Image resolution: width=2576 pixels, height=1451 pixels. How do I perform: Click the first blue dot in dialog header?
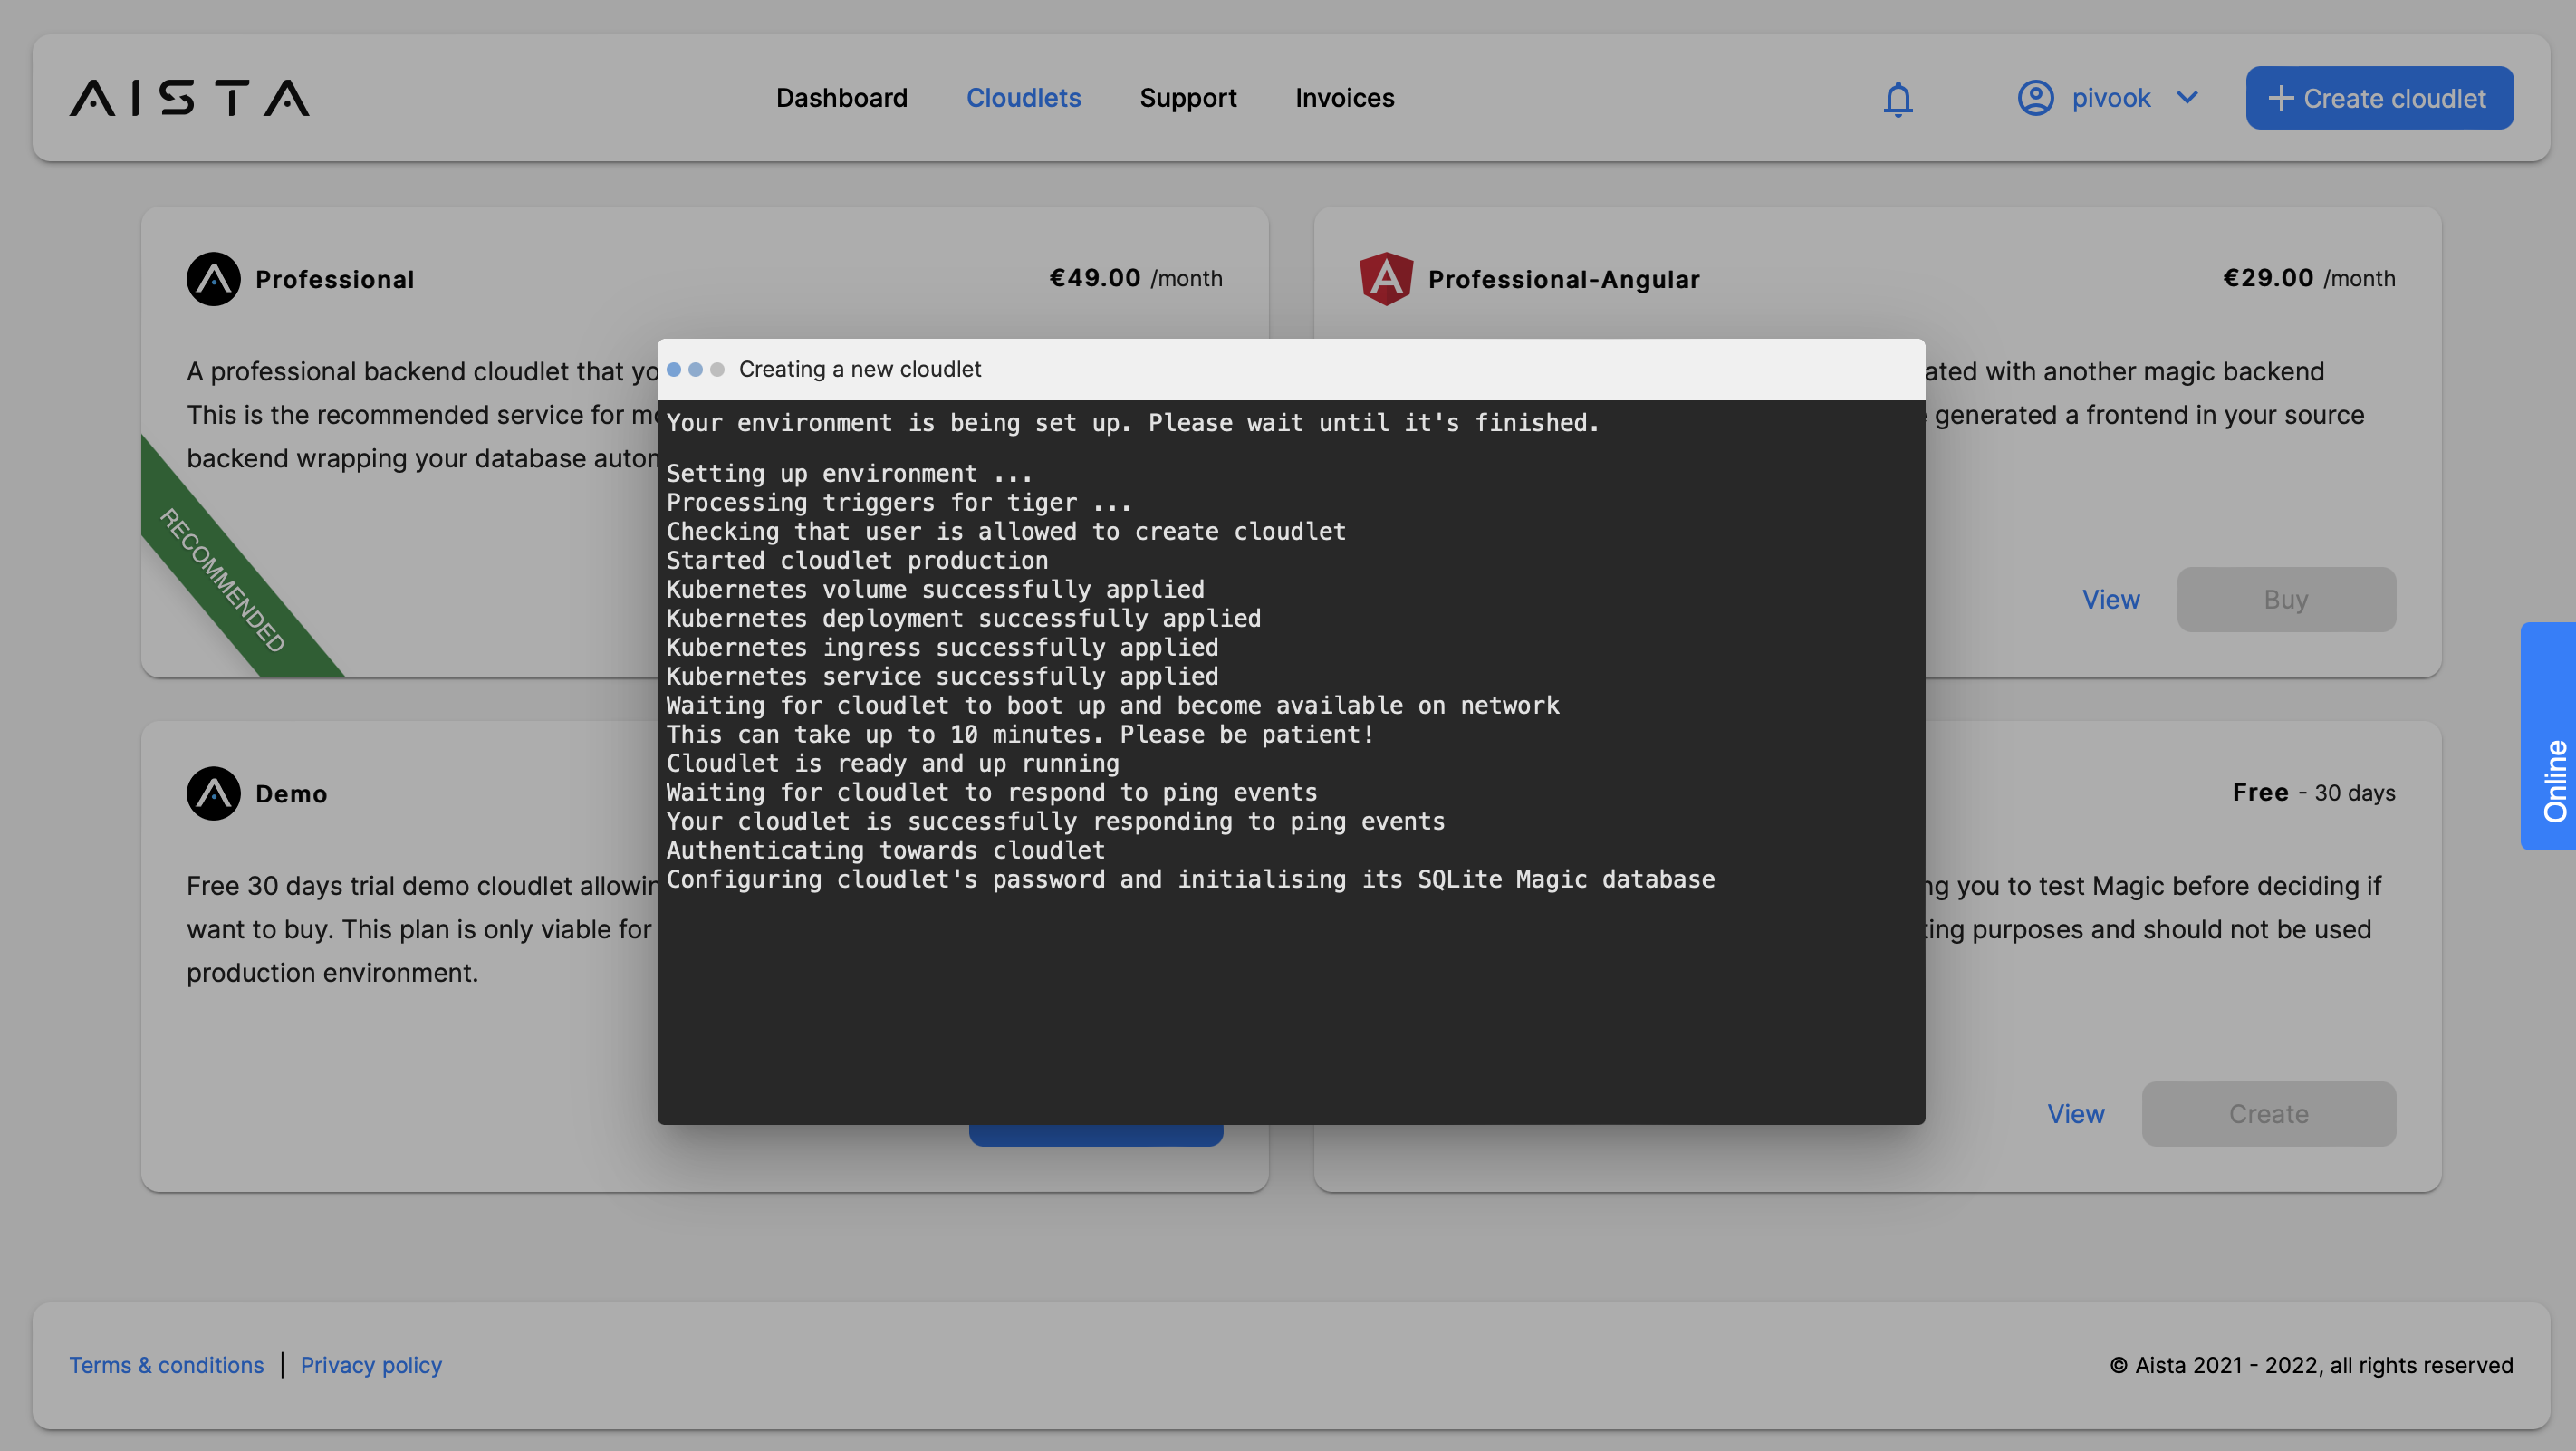click(674, 370)
